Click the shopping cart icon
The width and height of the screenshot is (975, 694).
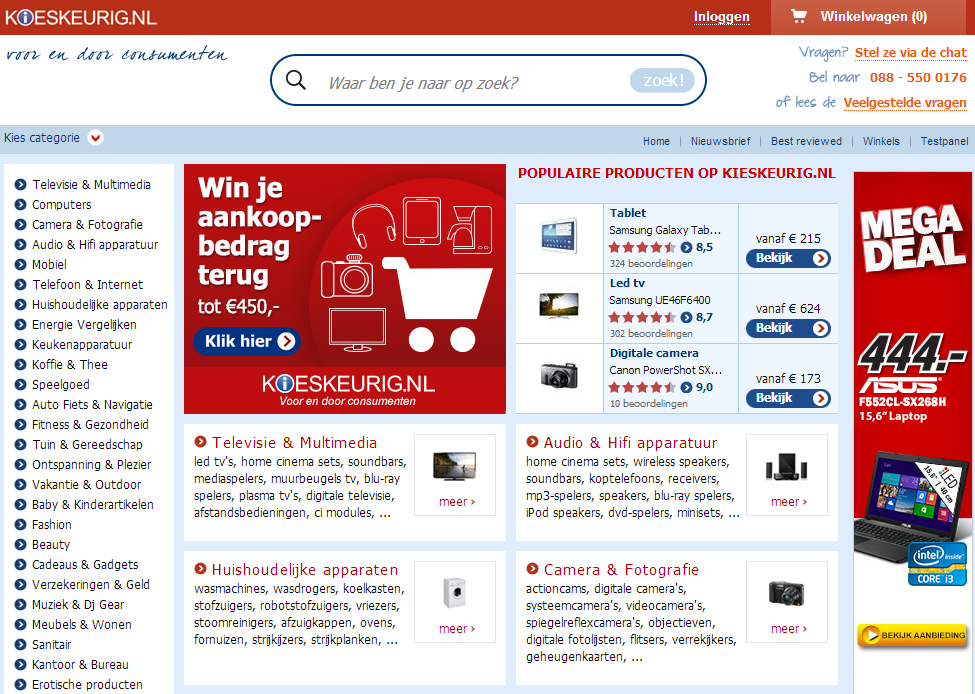[x=798, y=16]
